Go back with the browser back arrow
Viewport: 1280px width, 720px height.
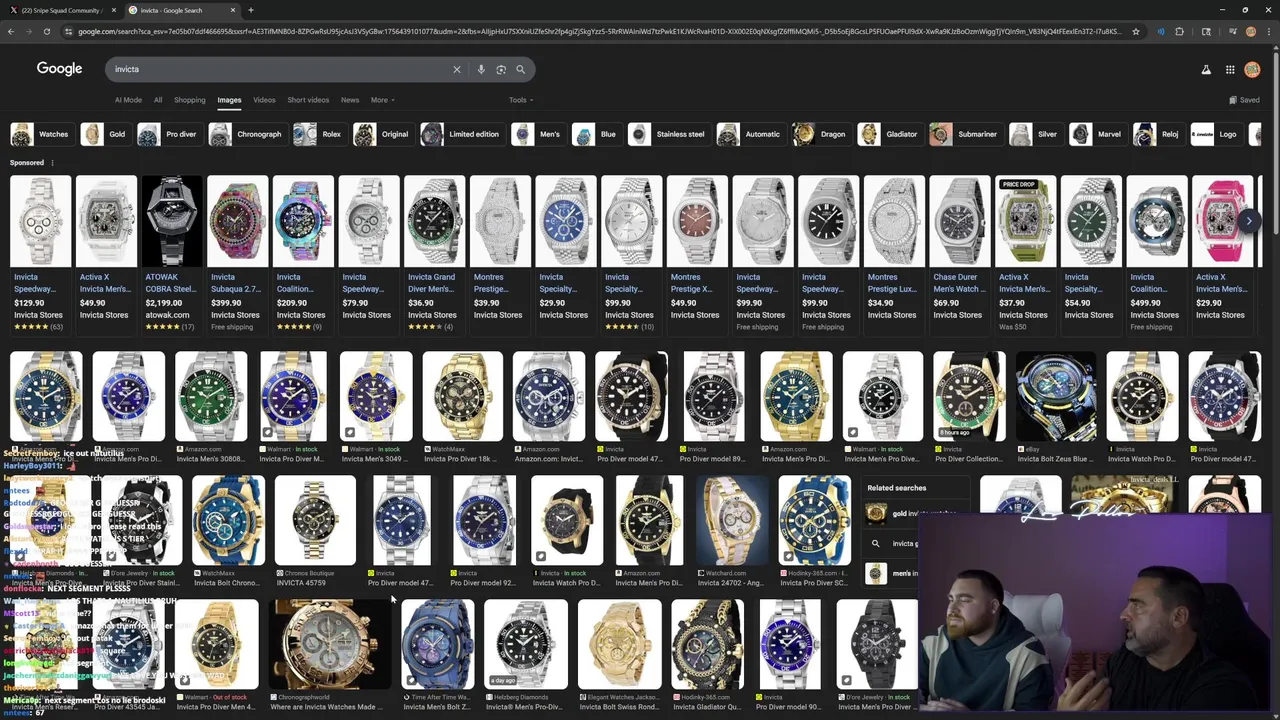click(10, 31)
